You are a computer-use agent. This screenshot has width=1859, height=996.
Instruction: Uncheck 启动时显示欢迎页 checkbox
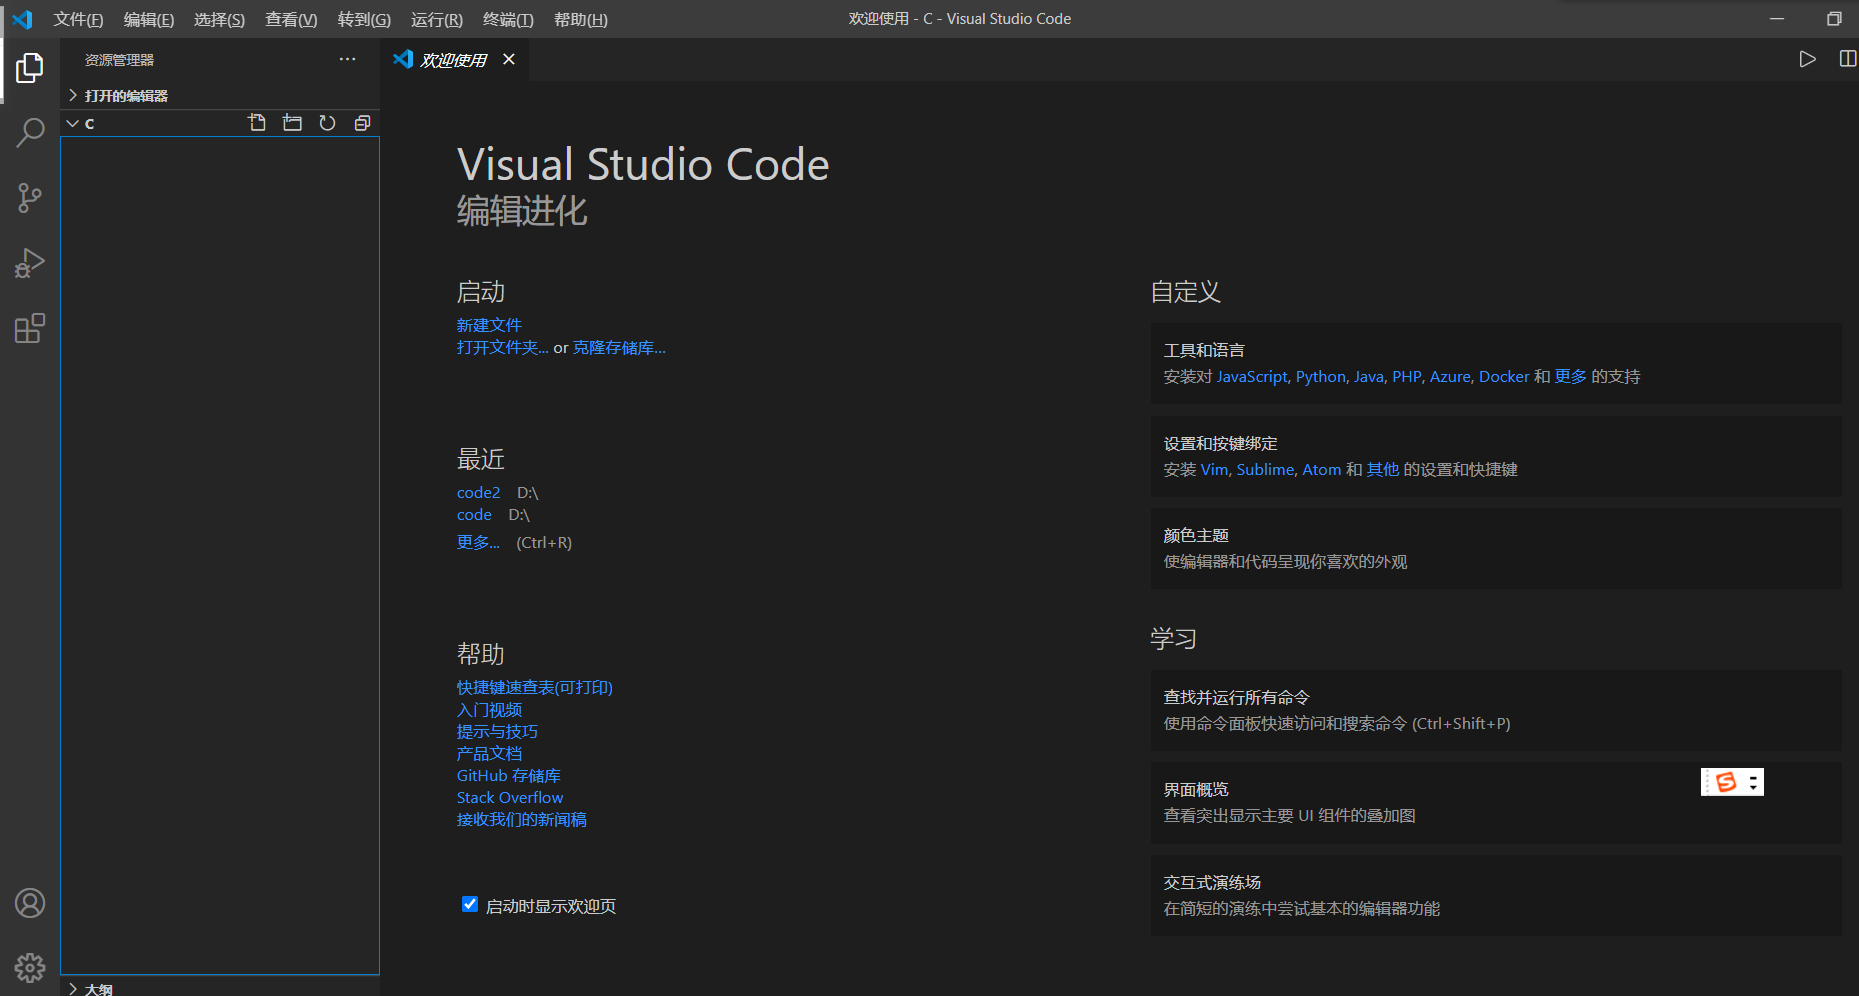pos(469,905)
